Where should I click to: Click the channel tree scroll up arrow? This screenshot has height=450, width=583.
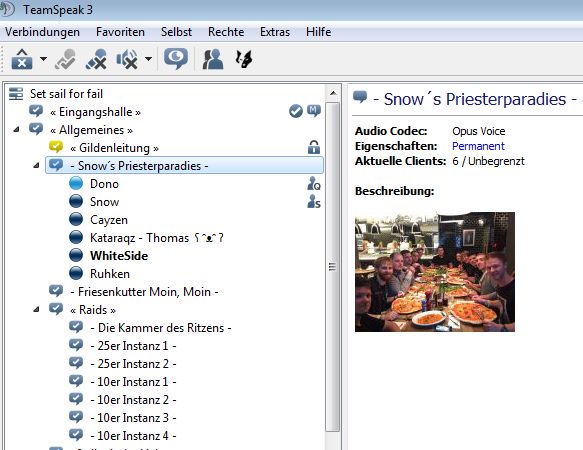point(333,93)
